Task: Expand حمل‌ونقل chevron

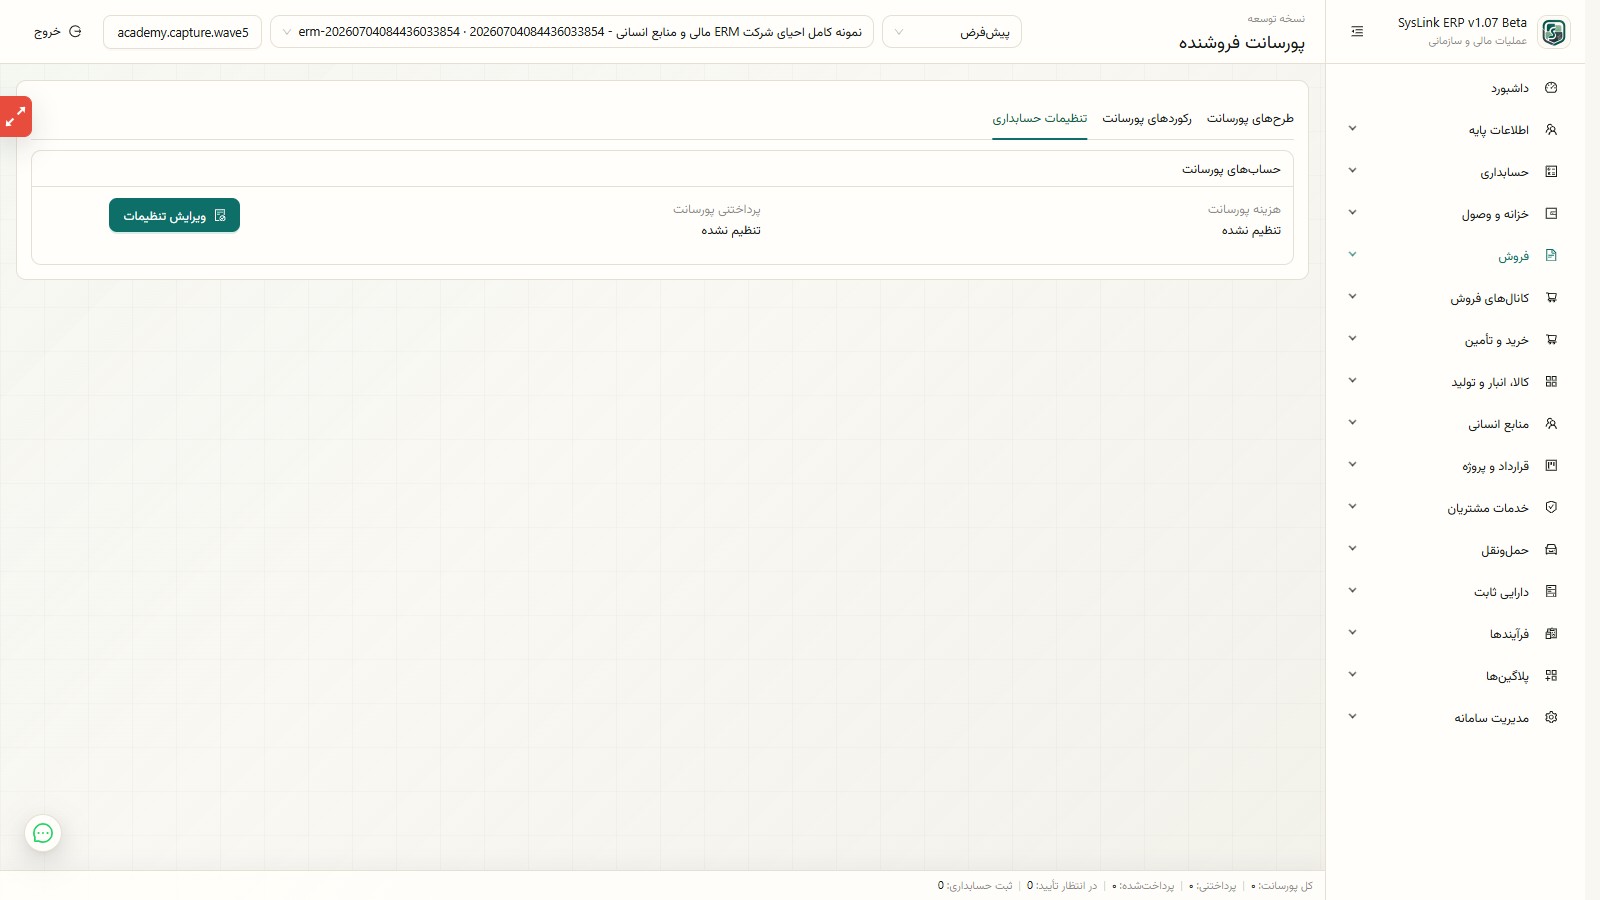Action: click(1352, 549)
